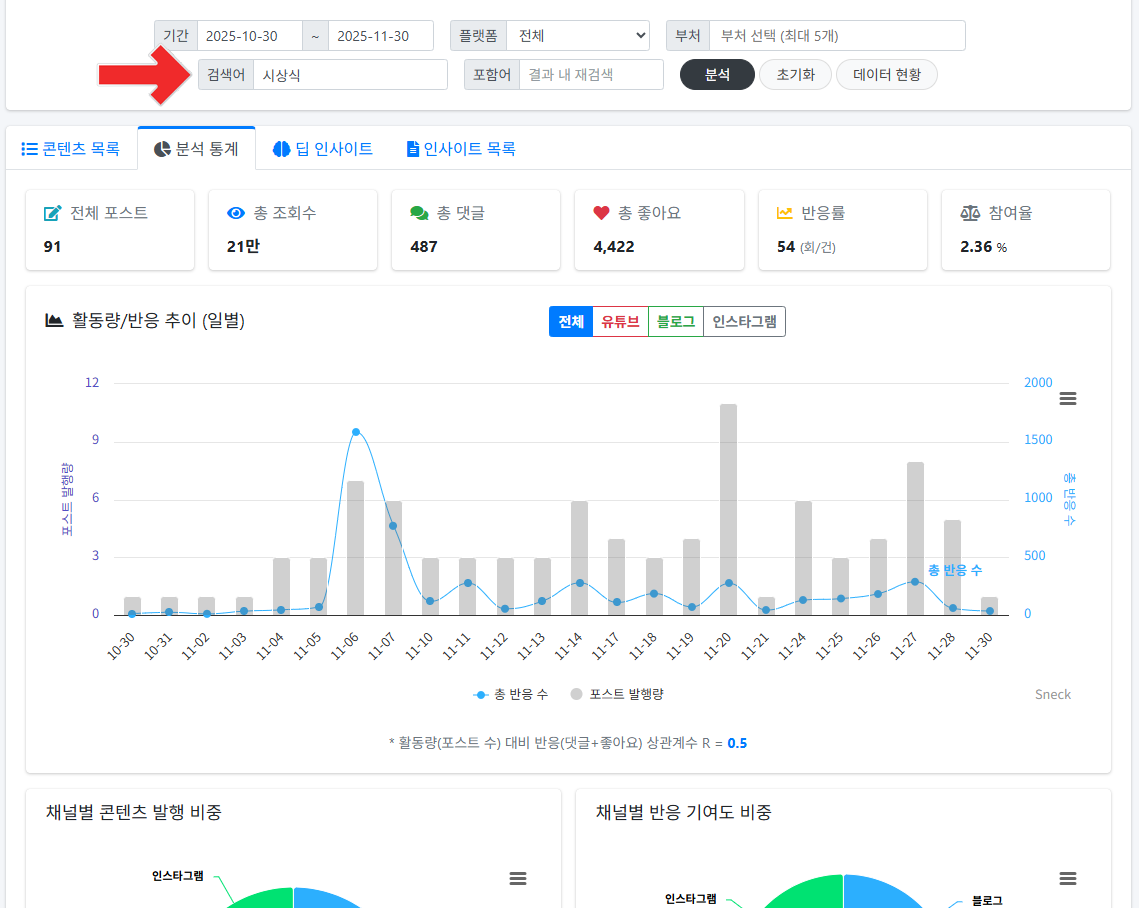
Task: Click the eye icon on the 총 조회수 card
Action: [236, 212]
